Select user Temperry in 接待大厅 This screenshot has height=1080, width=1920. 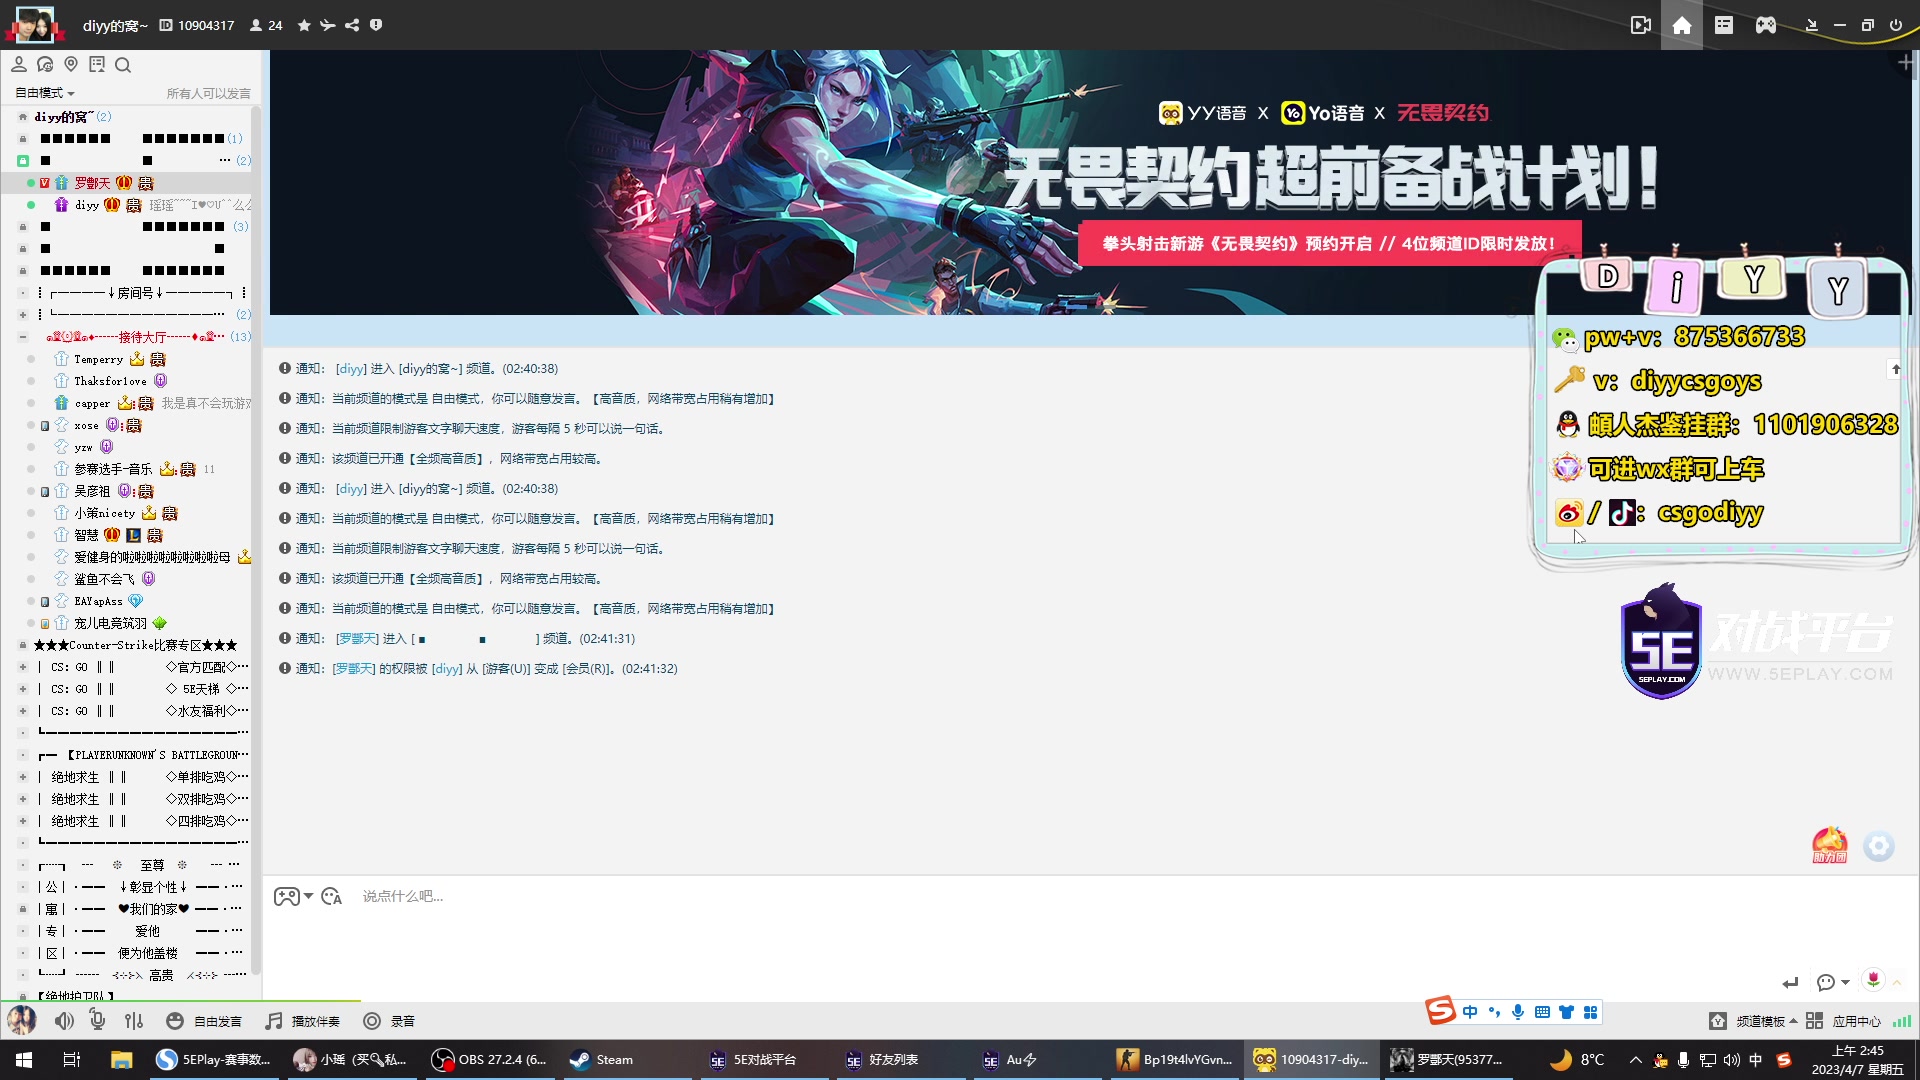click(x=98, y=359)
